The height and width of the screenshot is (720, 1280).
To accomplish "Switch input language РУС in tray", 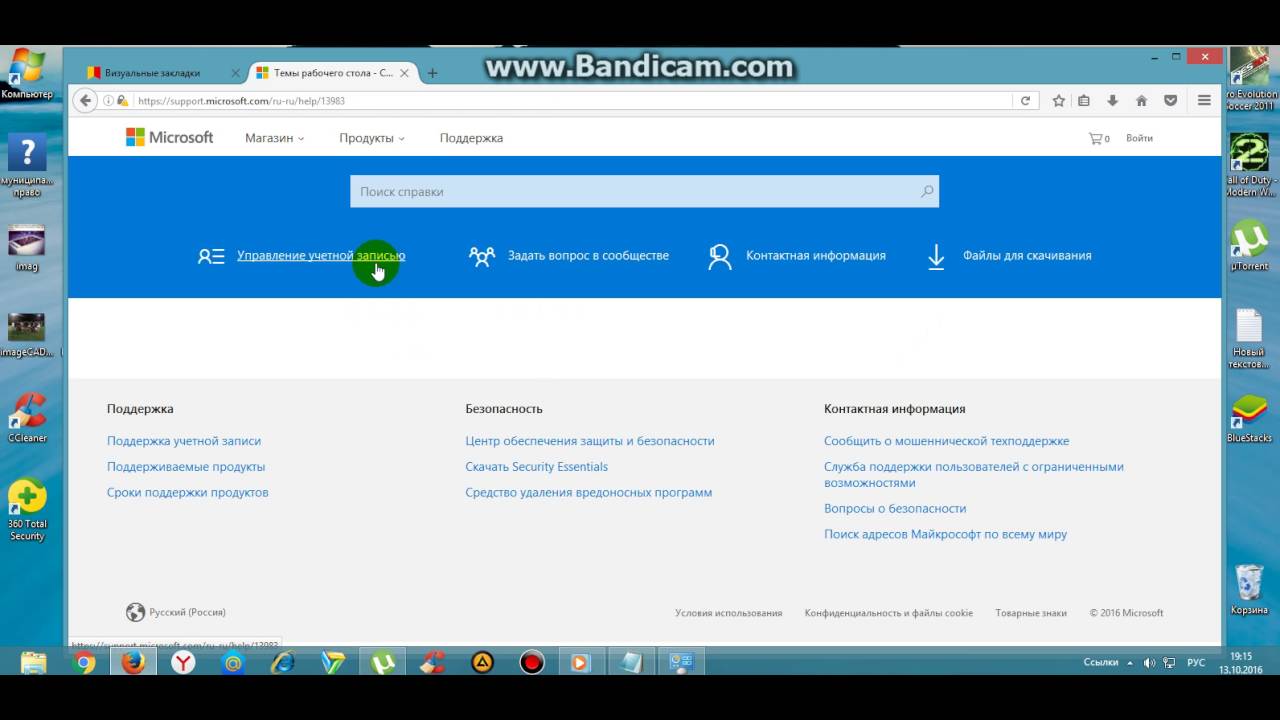I will coord(1196,663).
